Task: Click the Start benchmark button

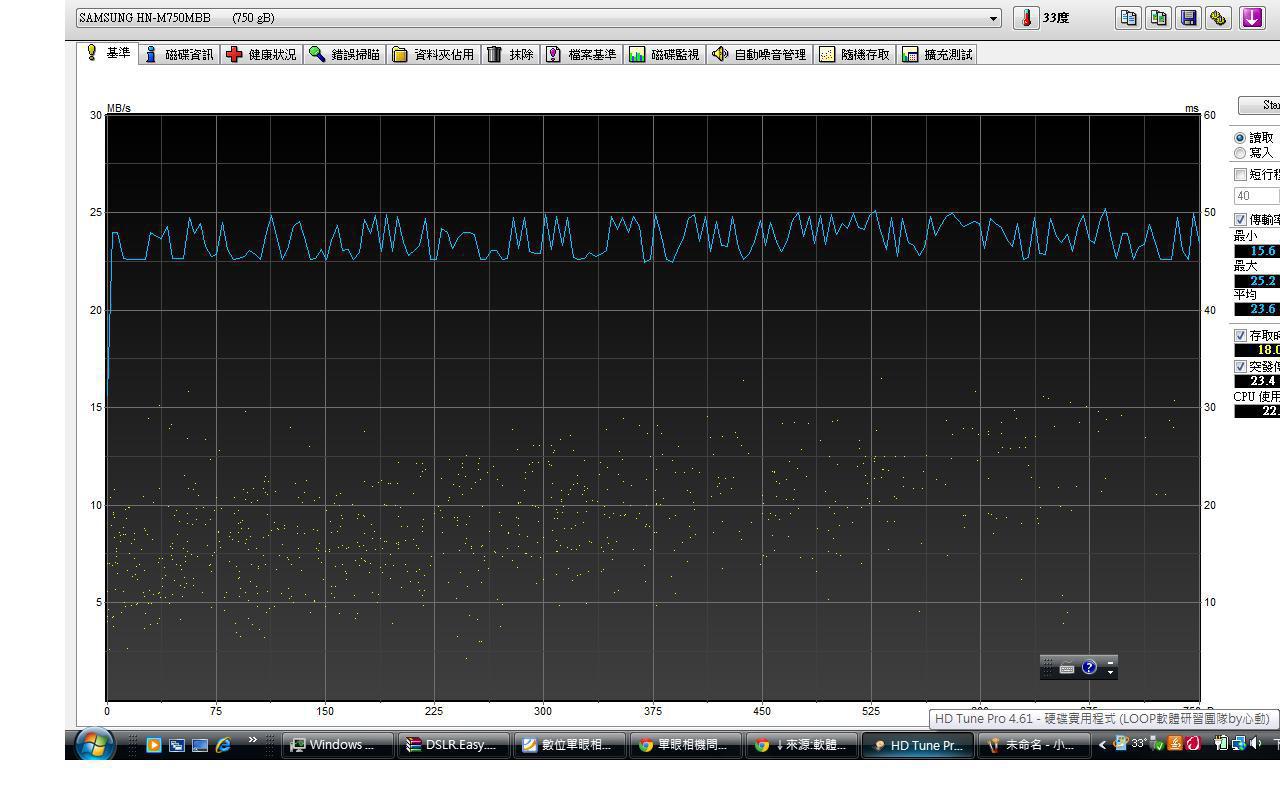Action: tap(1259, 105)
